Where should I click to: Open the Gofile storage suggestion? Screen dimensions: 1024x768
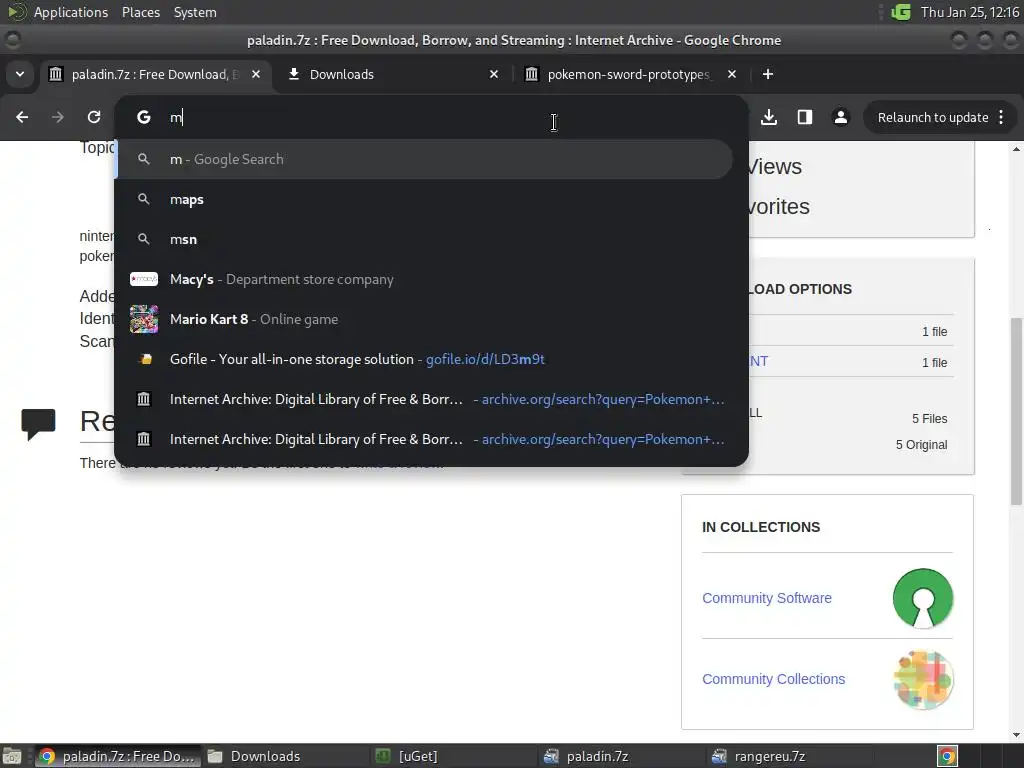click(x=424, y=359)
